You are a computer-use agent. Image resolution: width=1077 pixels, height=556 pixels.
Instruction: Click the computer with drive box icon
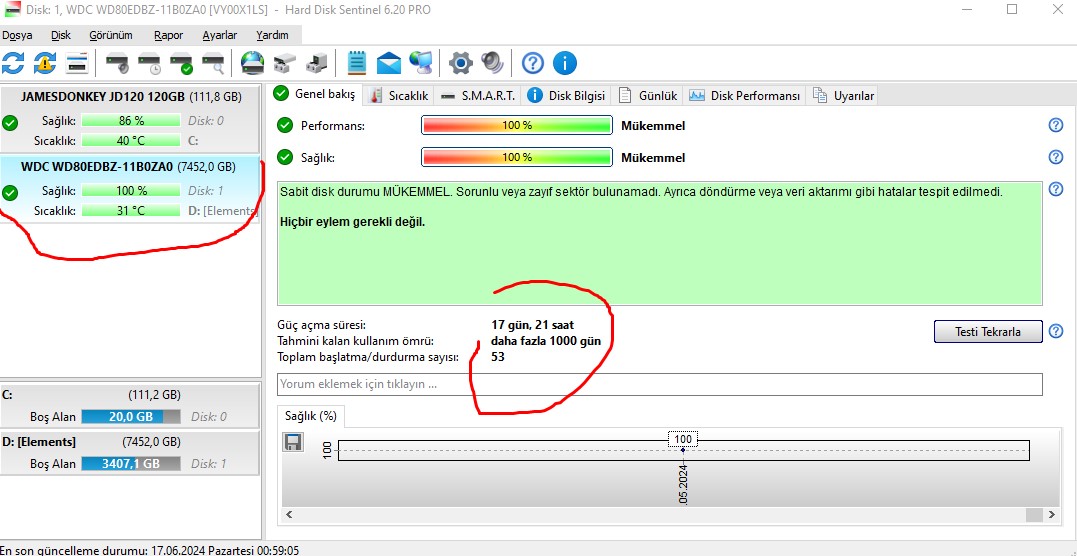pyautogui.click(x=317, y=63)
